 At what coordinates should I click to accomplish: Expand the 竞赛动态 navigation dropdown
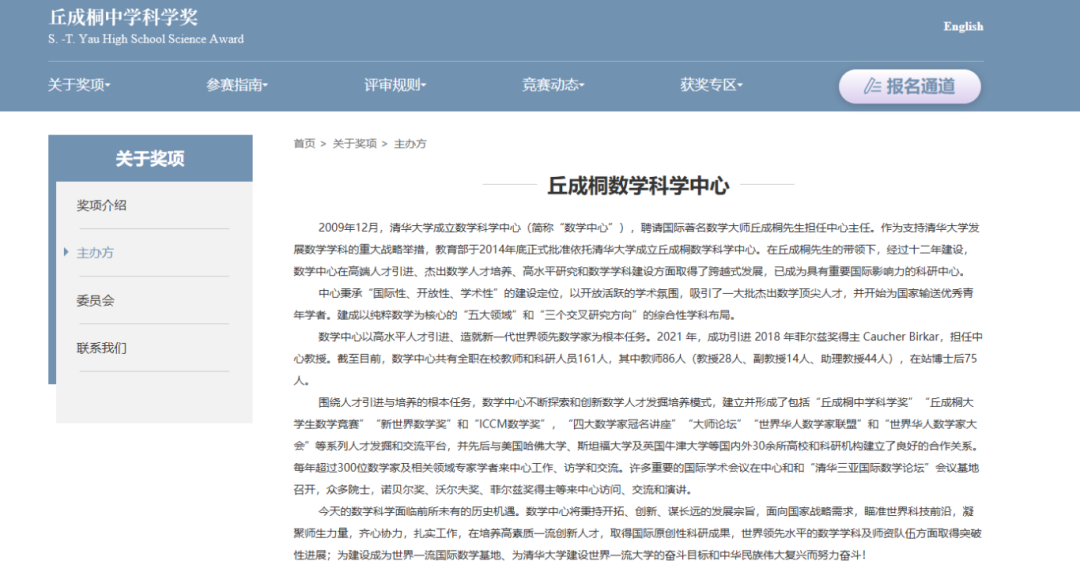[551, 85]
